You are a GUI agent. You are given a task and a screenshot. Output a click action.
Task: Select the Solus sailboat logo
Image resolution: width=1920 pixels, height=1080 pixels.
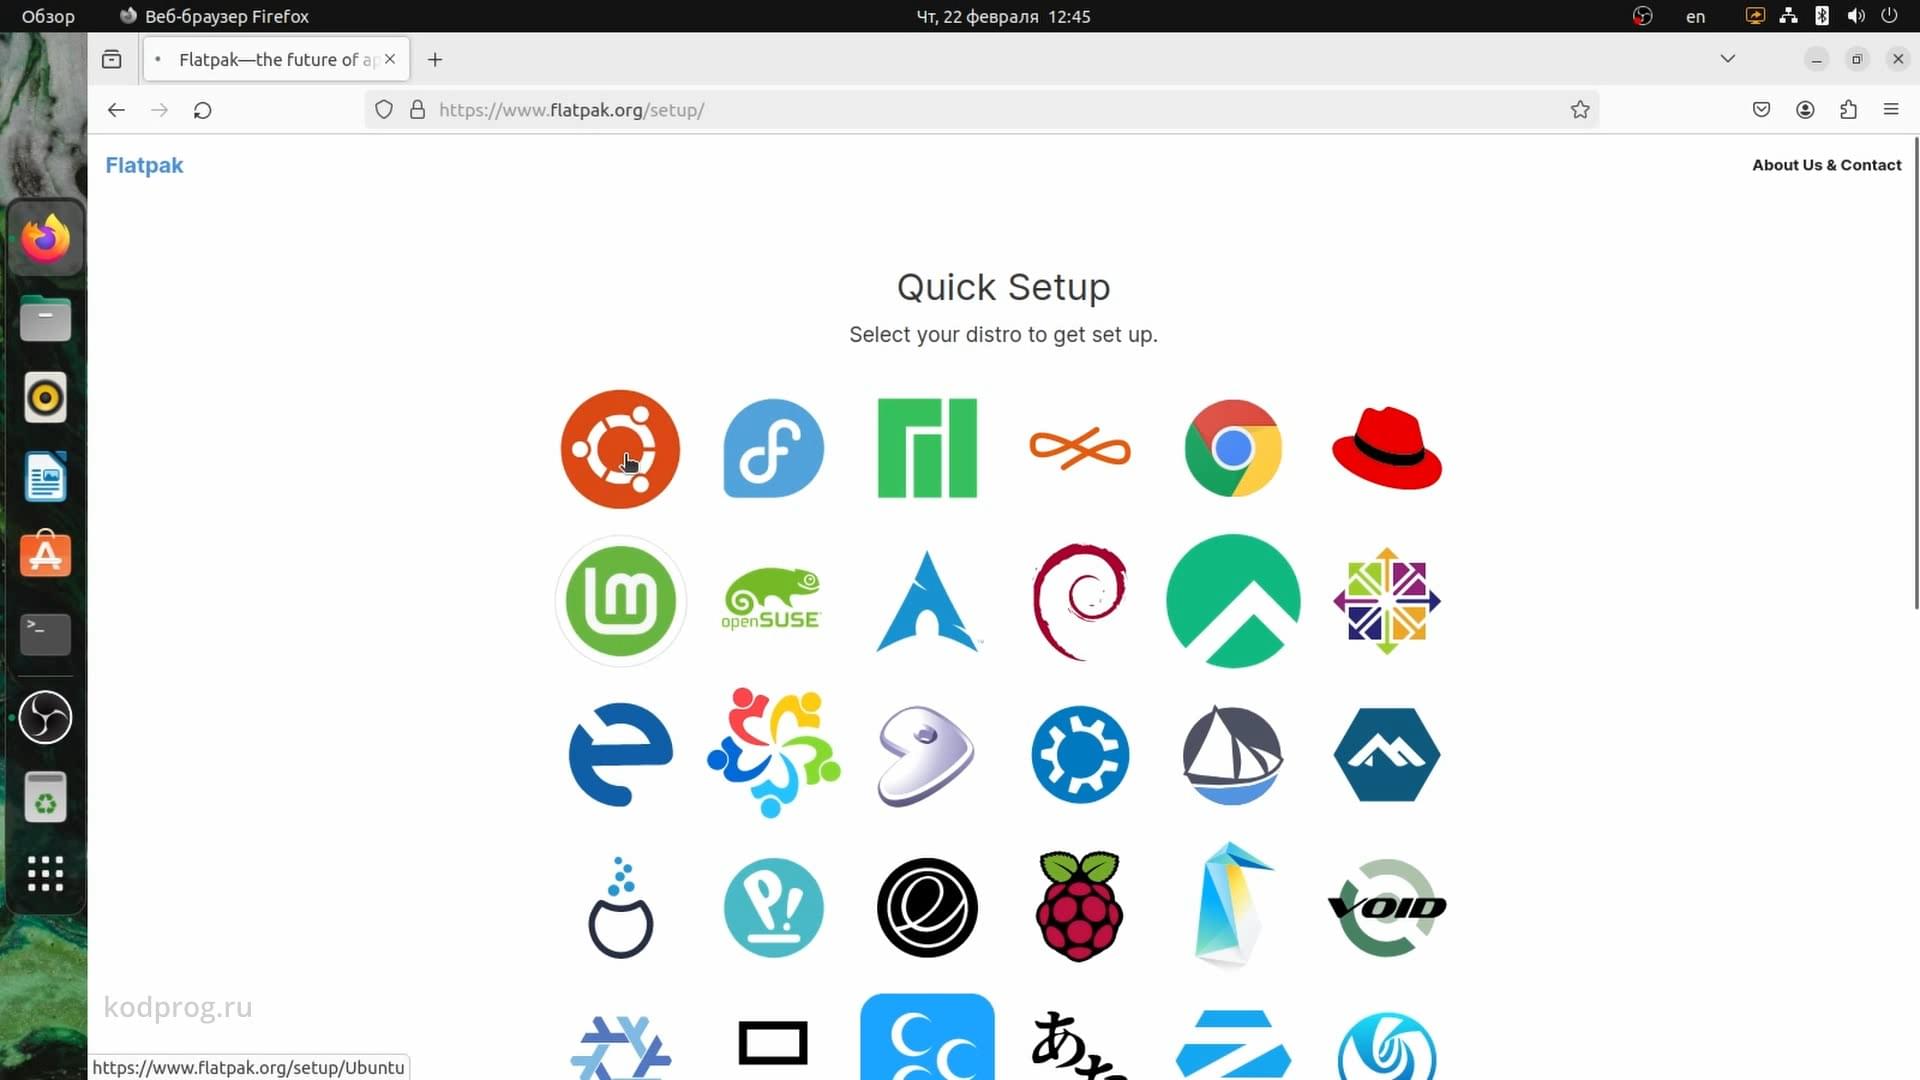(1233, 755)
